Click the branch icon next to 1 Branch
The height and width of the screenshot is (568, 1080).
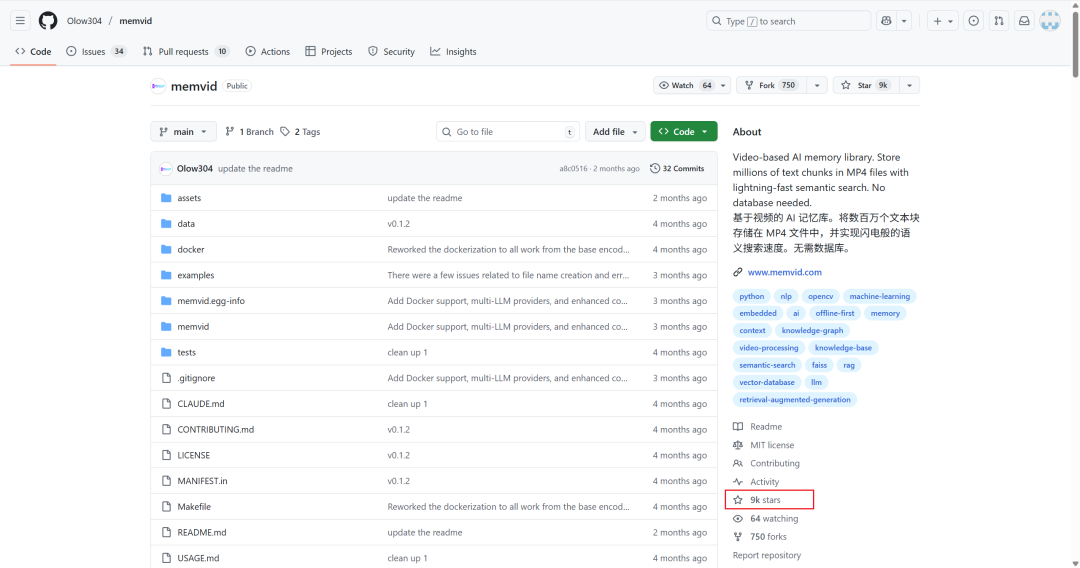(x=229, y=132)
